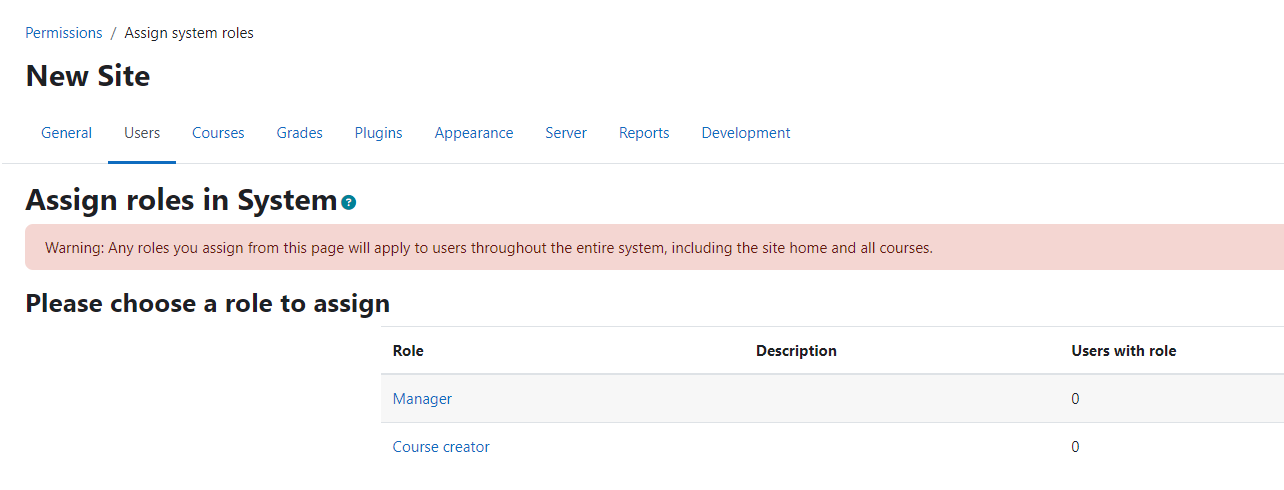Open the Plugins tab

(x=378, y=133)
